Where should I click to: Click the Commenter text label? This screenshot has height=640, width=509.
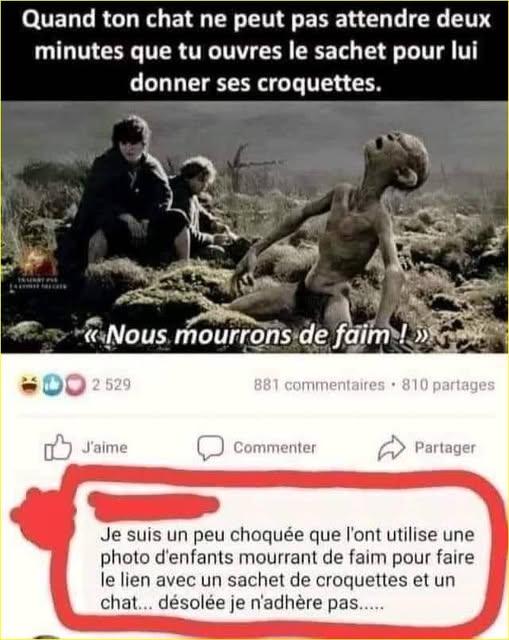click(275, 448)
